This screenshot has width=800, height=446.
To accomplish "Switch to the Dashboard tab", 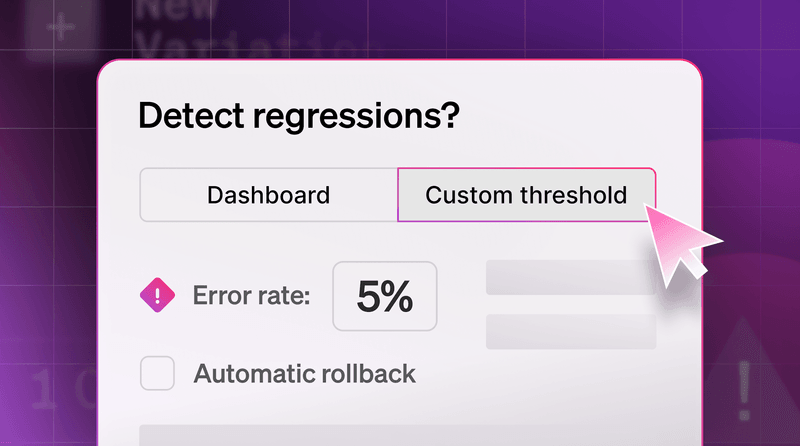I will pyautogui.click(x=268, y=195).
